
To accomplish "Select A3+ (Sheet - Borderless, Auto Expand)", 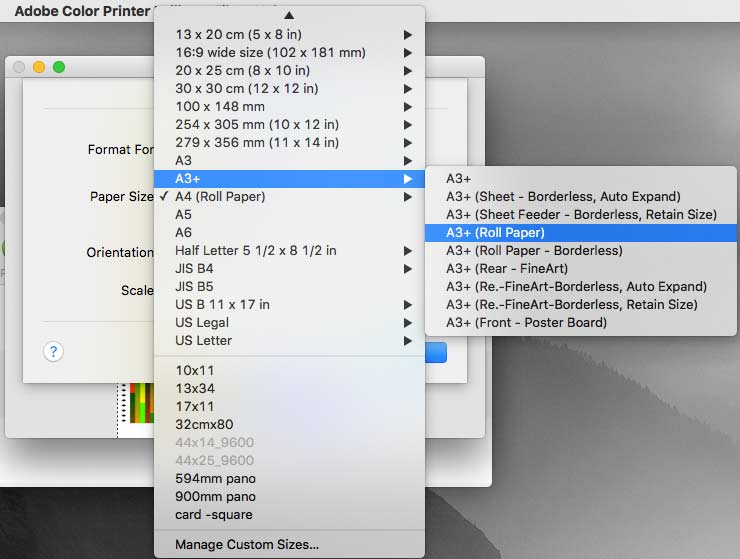I will pyautogui.click(x=580, y=197).
